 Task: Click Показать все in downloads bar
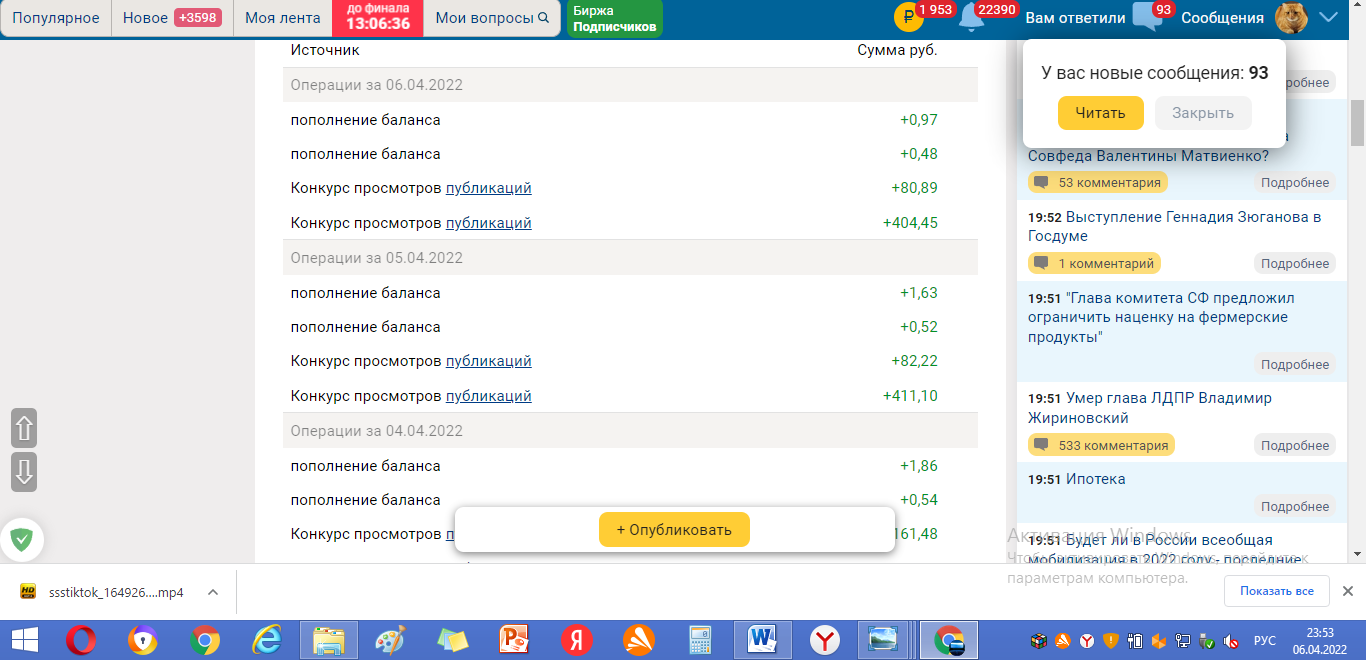pos(1276,591)
